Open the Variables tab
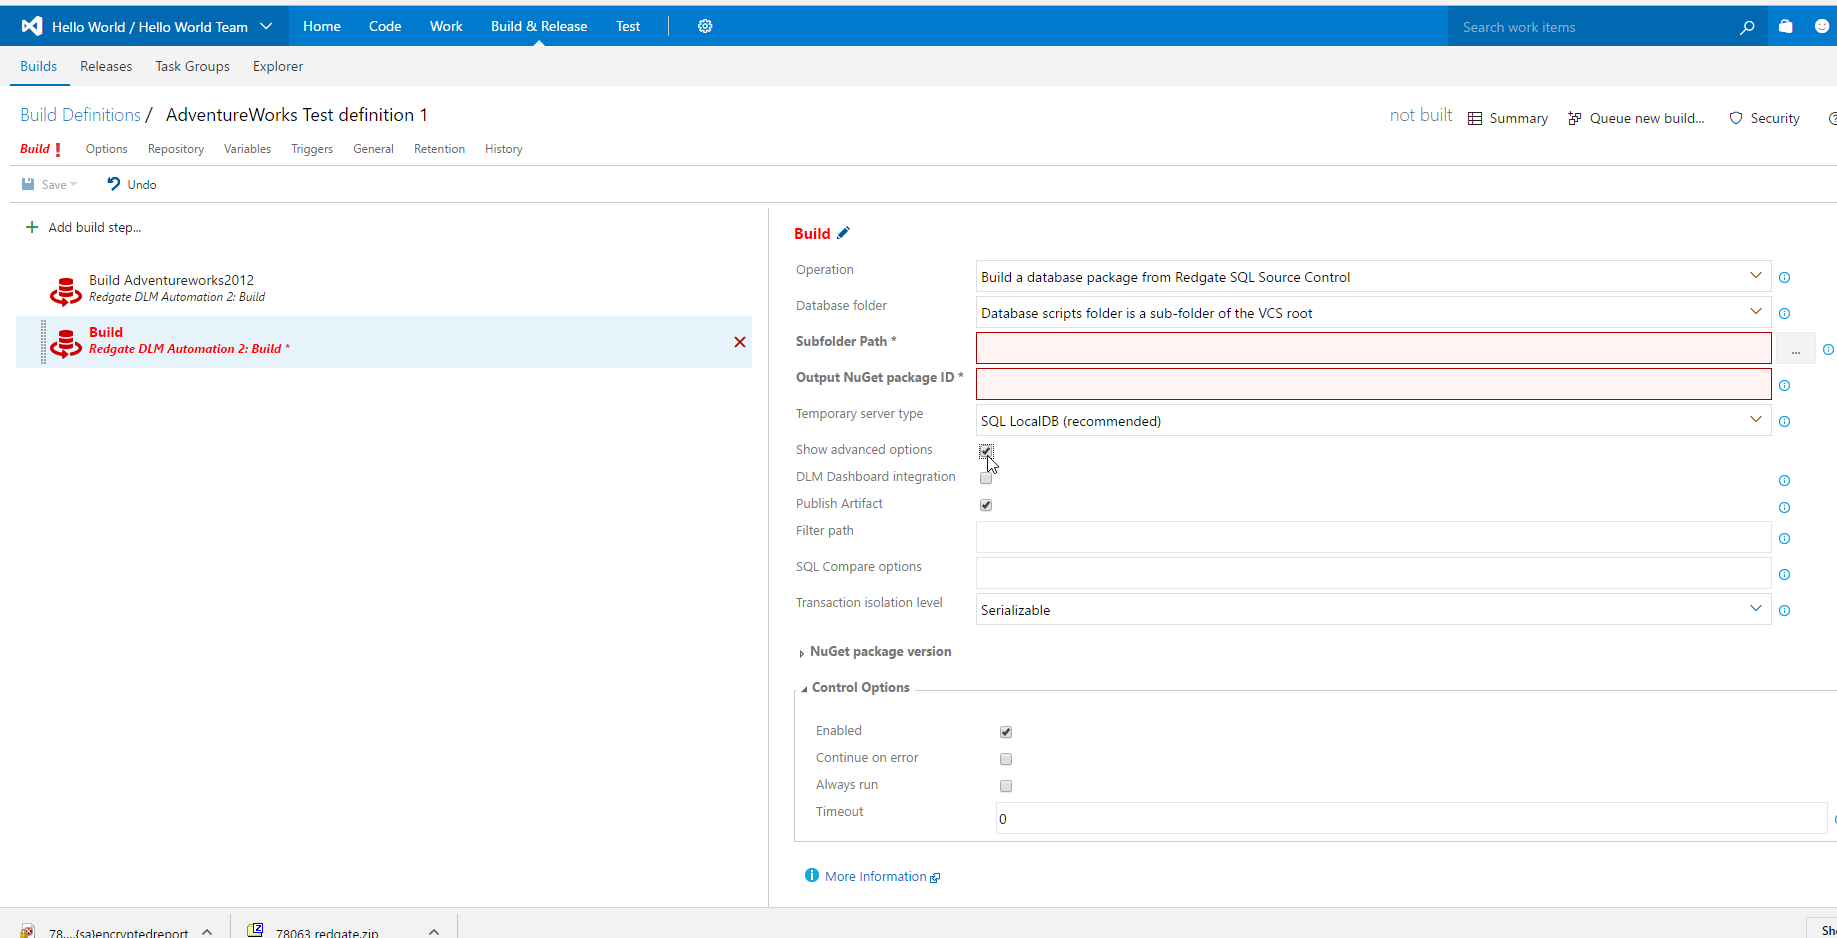Image resolution: width=1837 pixels, height=938 pixels. click(247, 149)
